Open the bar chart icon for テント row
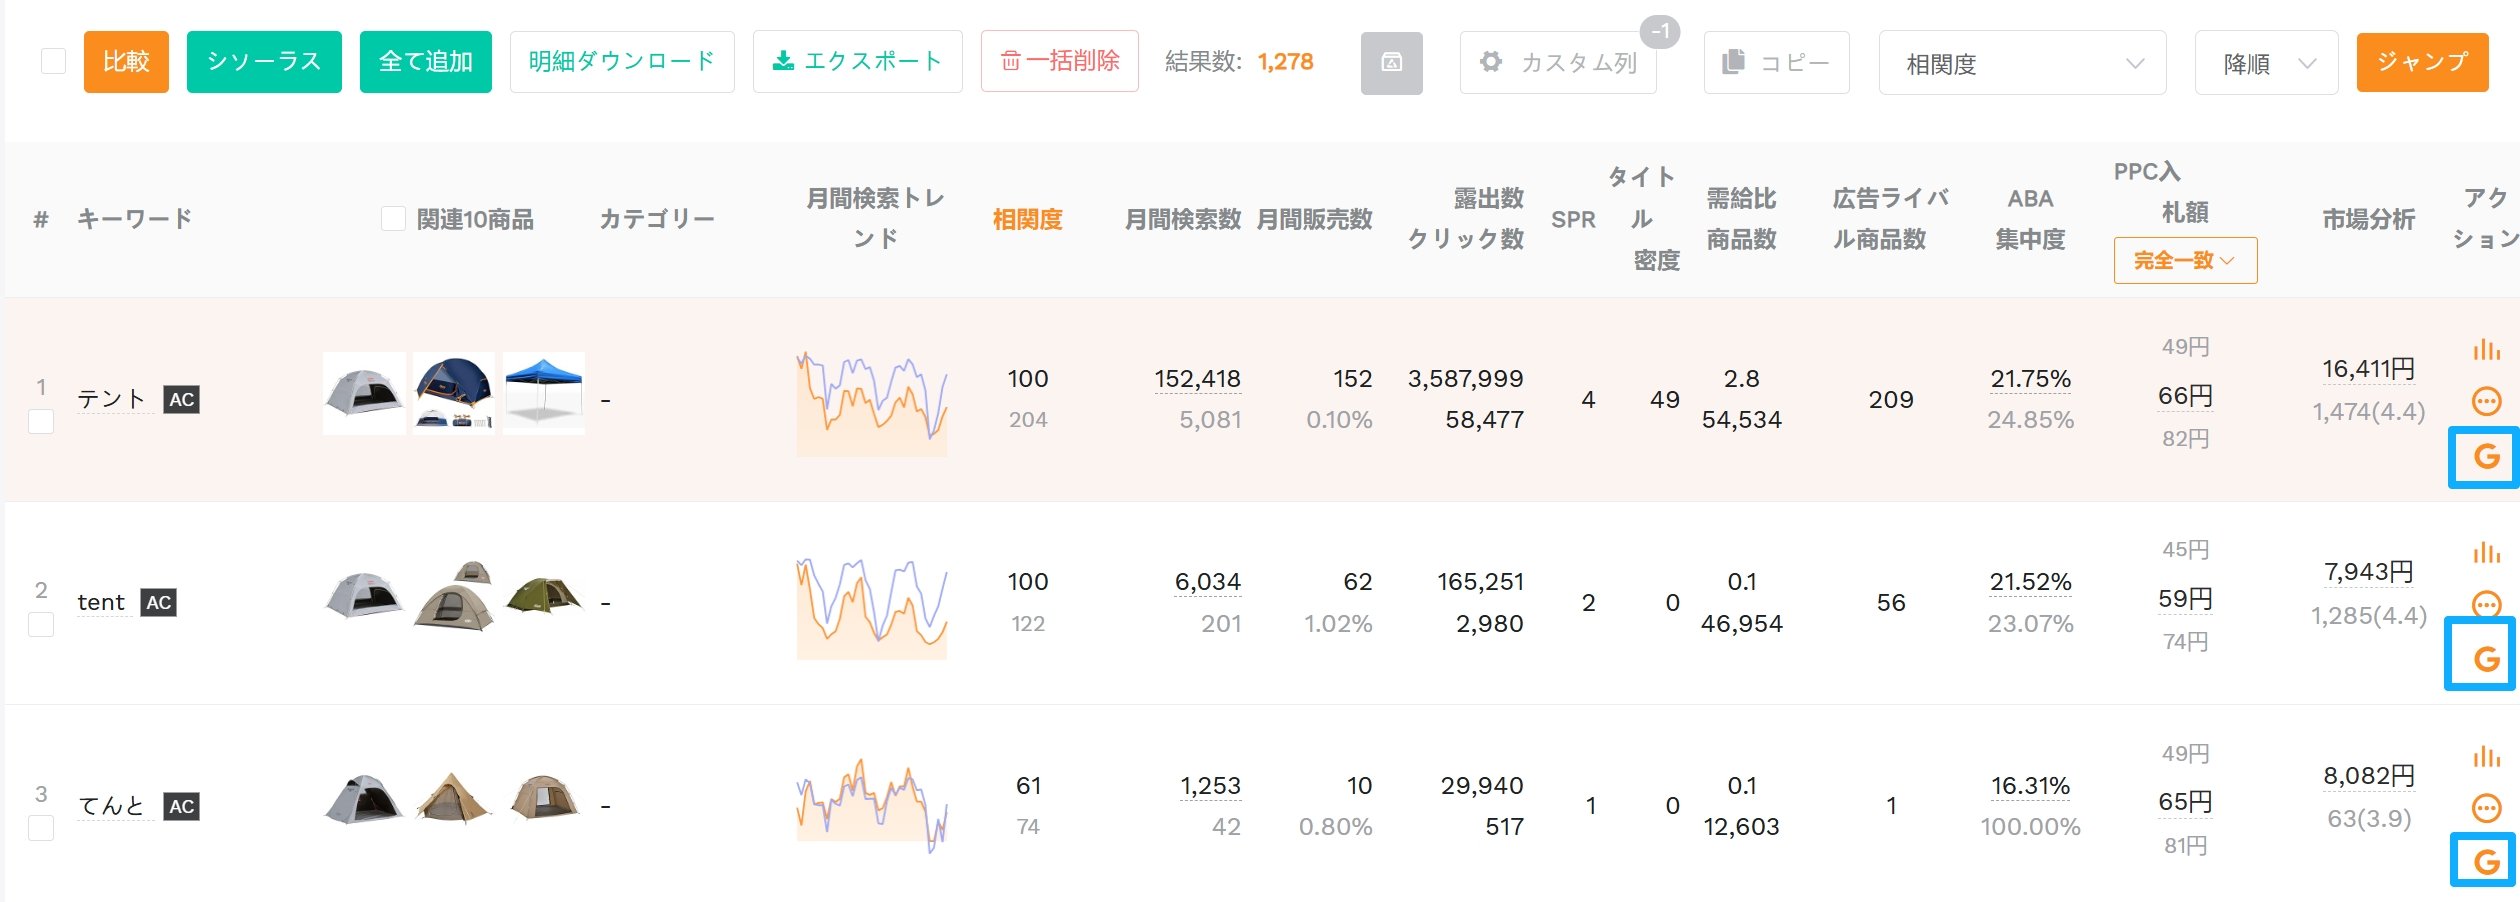Viewport: 2520px width, 902px height. coord(2486,350)
